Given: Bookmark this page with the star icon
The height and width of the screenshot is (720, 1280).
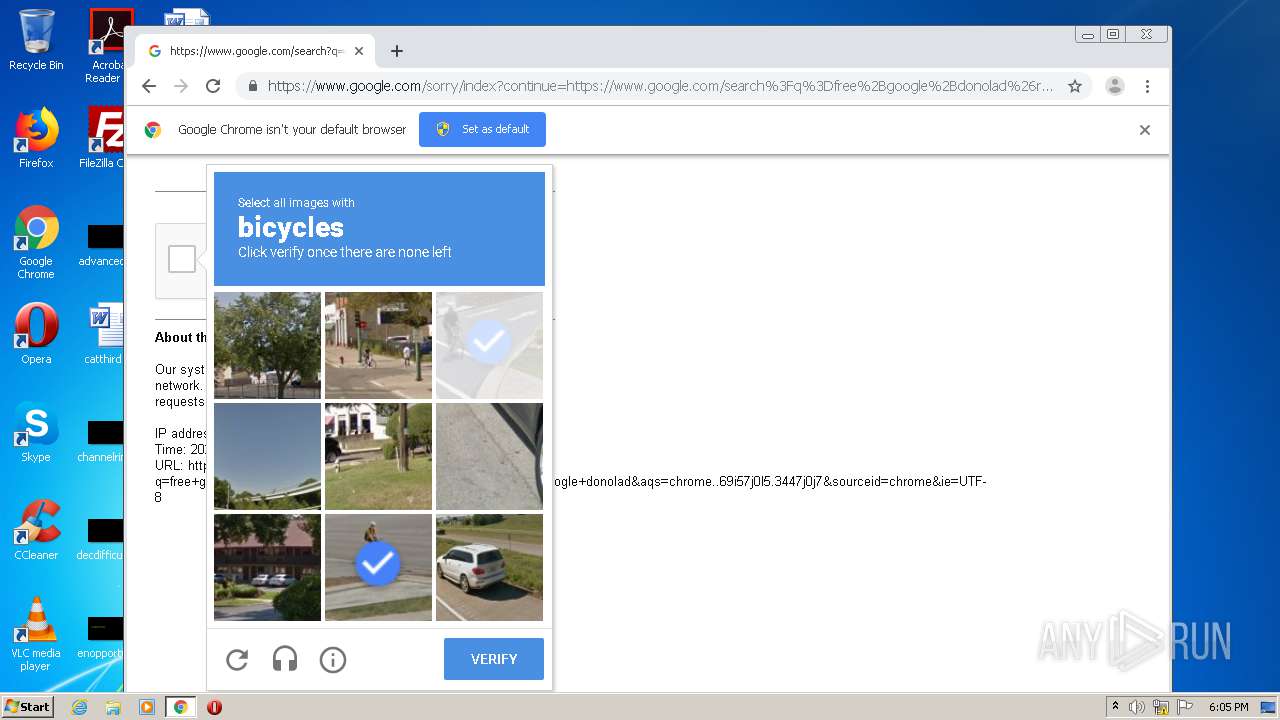Looking at the screenshot, I should click(x=1075, y=86).
